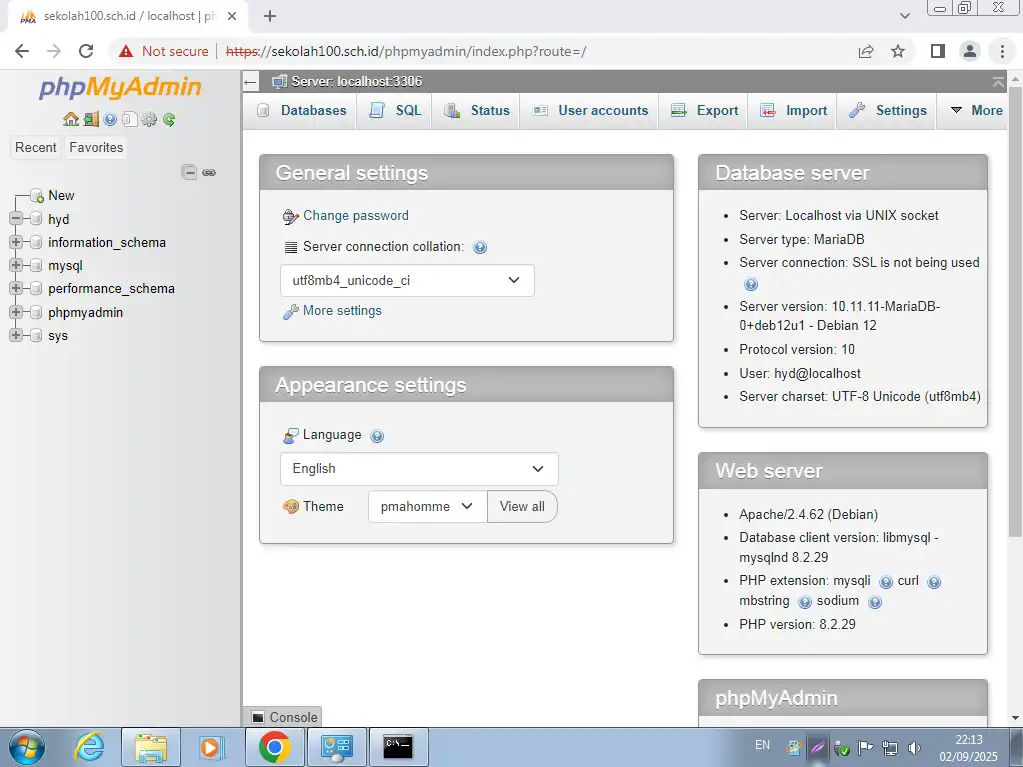
Task: Open the Theme dropdown showing pmahomme
Action: coord(427,507)
